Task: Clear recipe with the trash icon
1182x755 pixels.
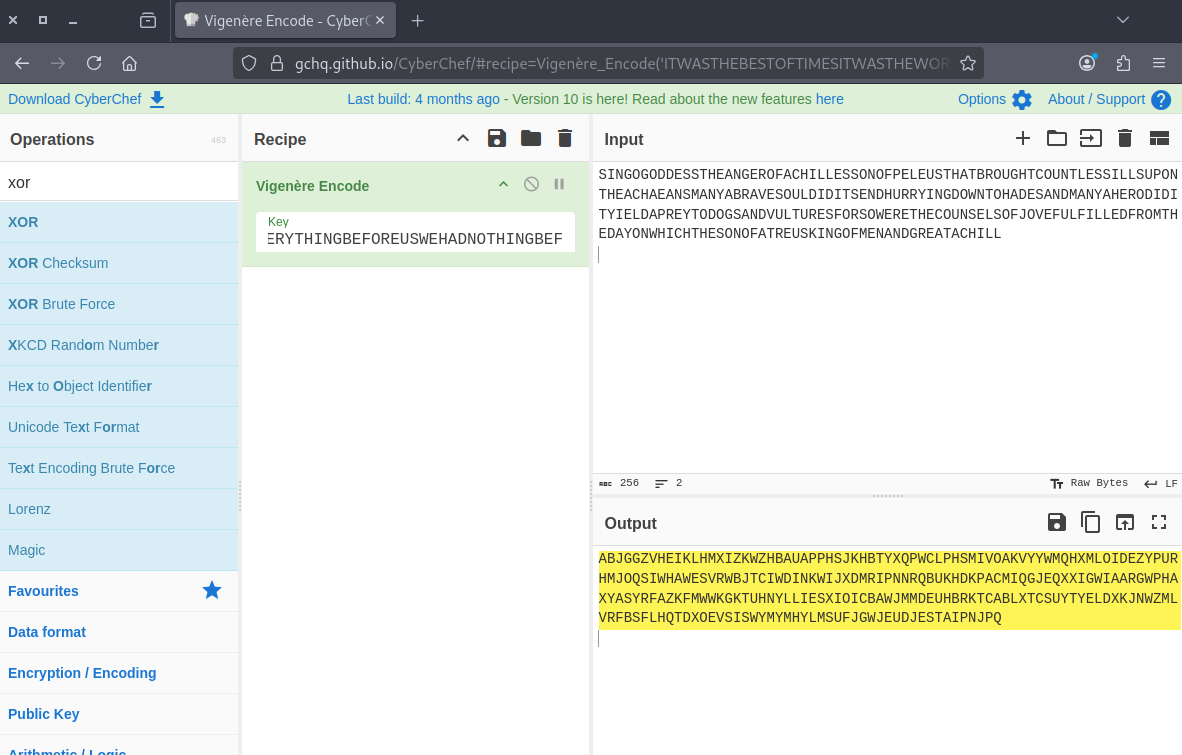Action: coord(565,138)
